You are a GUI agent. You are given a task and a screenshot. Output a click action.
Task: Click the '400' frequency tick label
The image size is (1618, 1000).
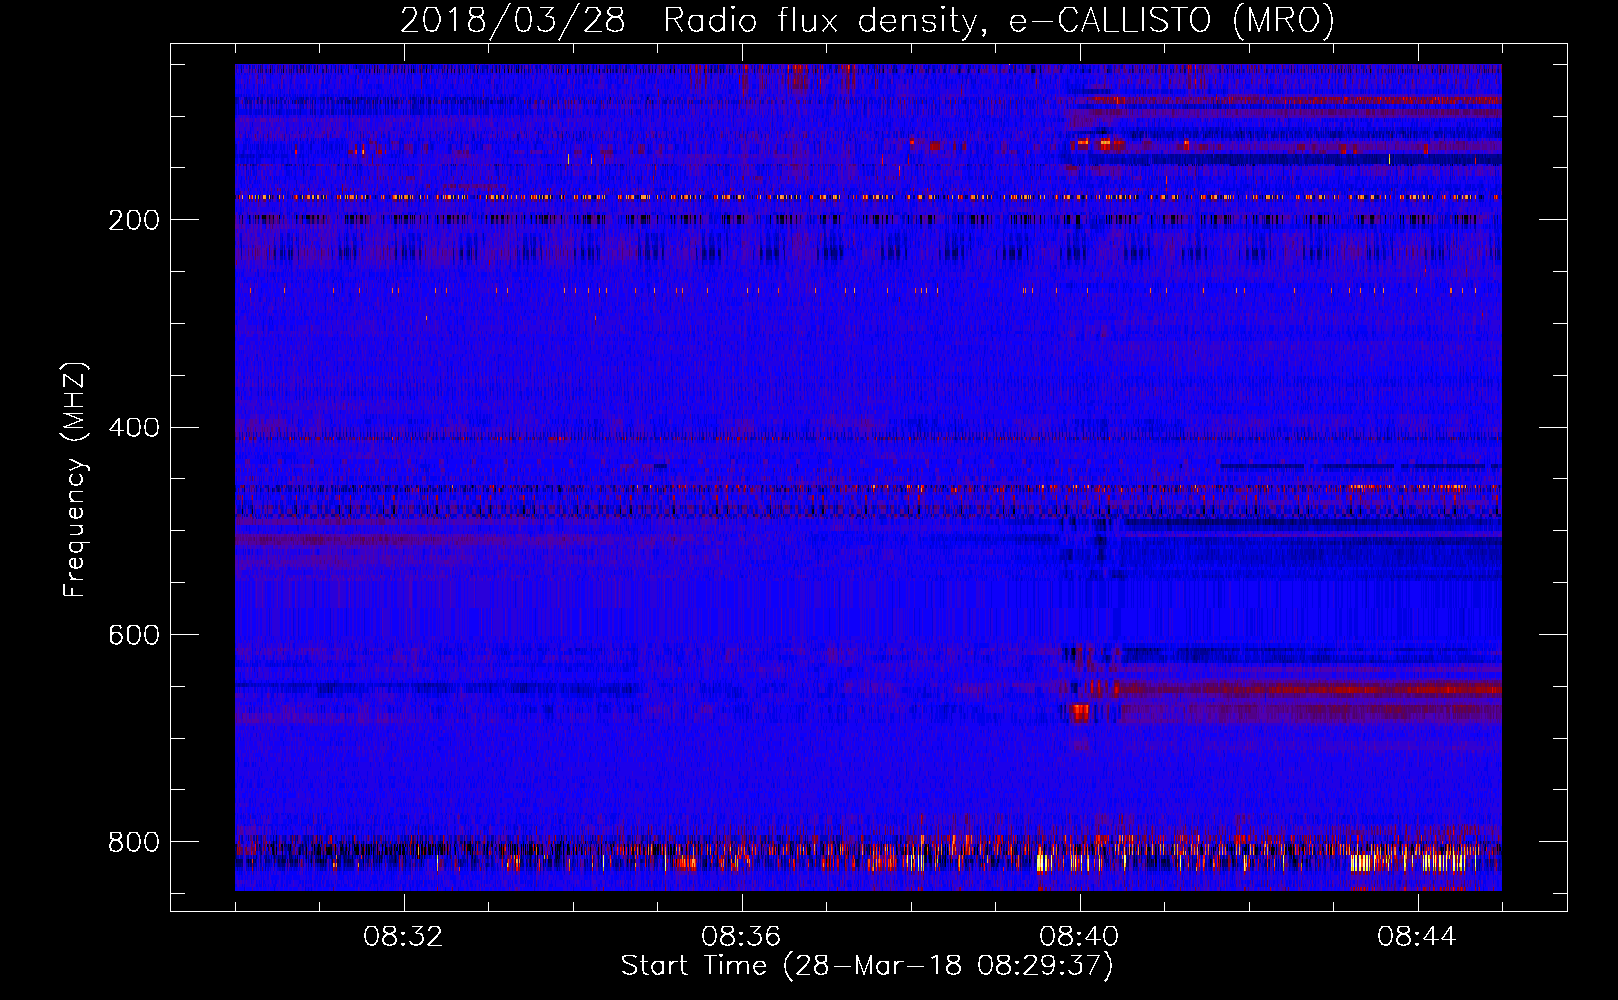(x=134, y=428)
